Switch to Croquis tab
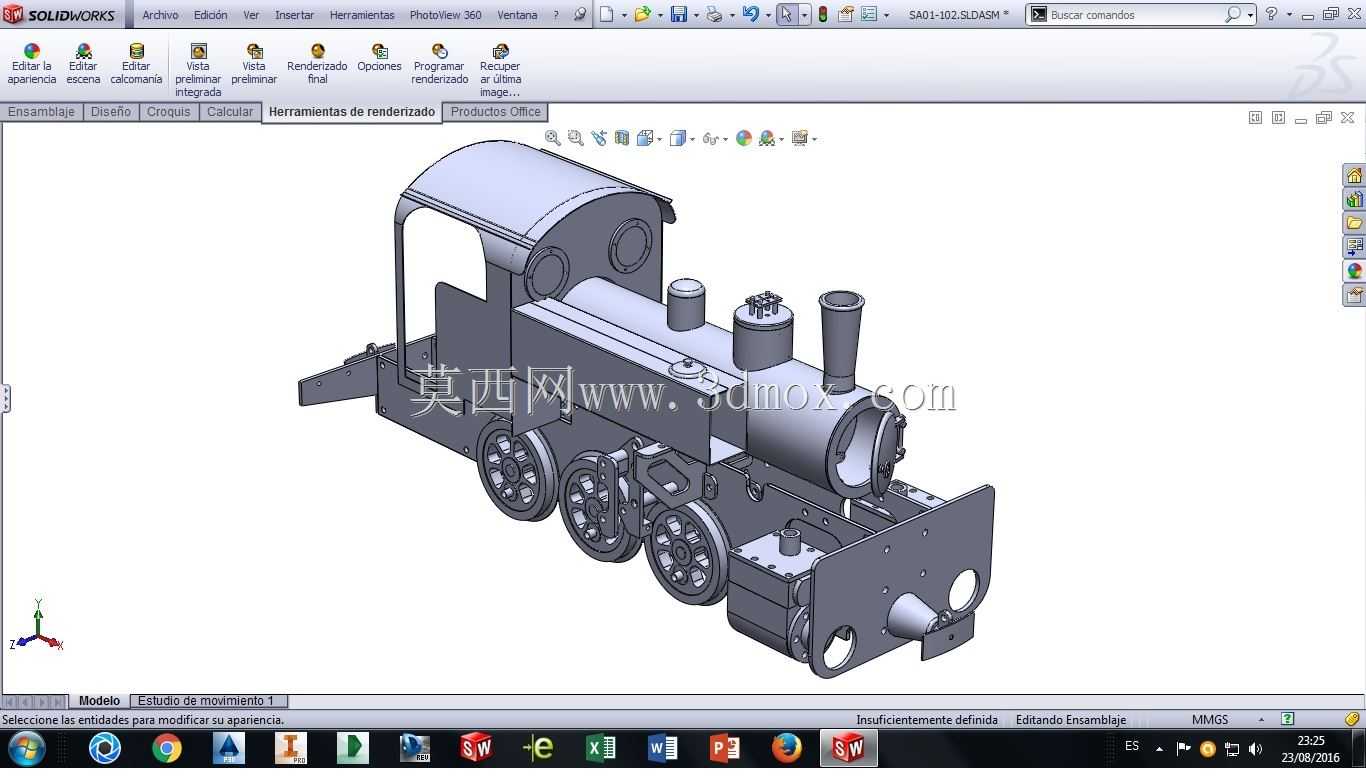 point(168,112)
